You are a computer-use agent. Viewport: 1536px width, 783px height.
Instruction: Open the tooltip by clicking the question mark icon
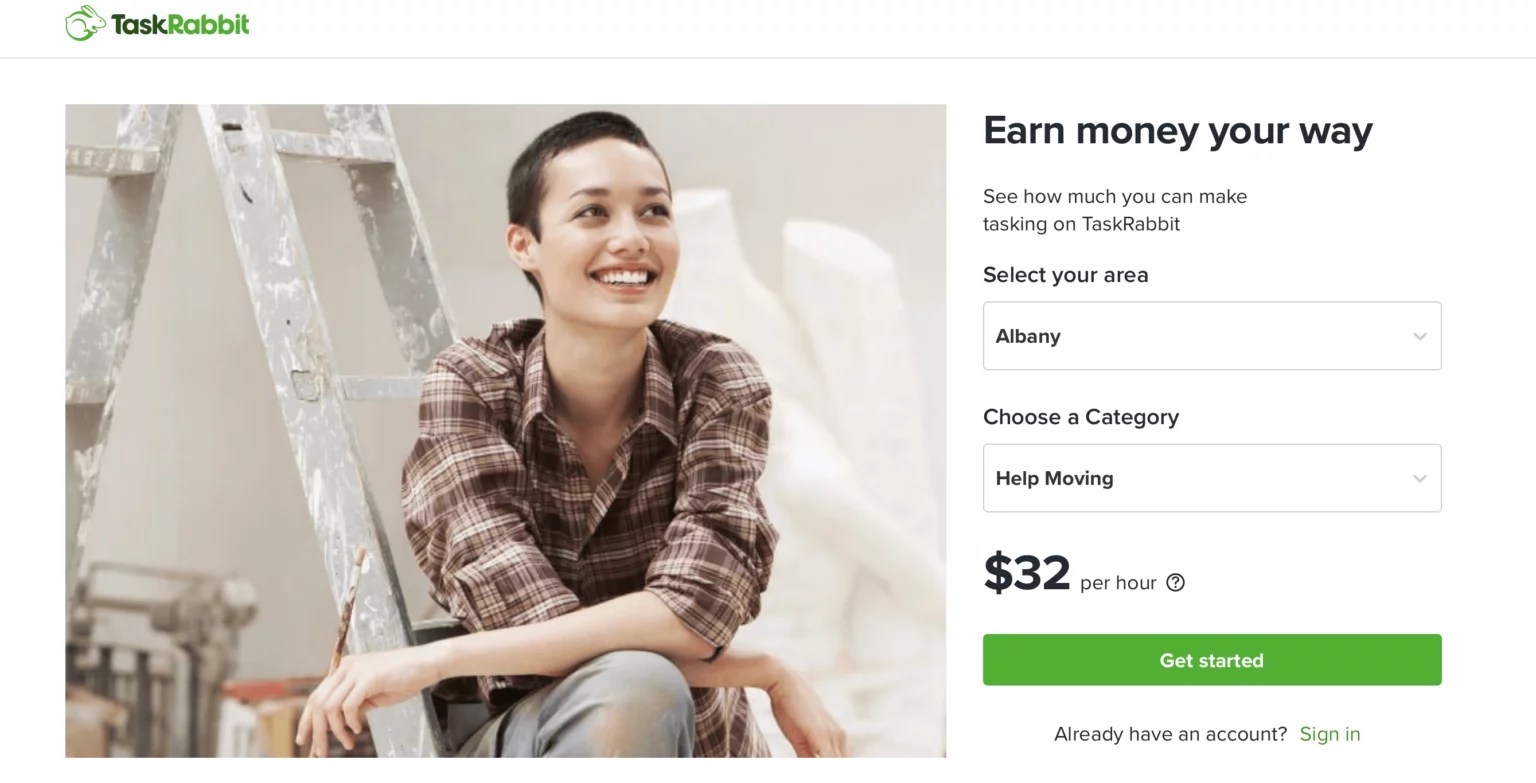pyautogui.click(x=1176, y=582)
